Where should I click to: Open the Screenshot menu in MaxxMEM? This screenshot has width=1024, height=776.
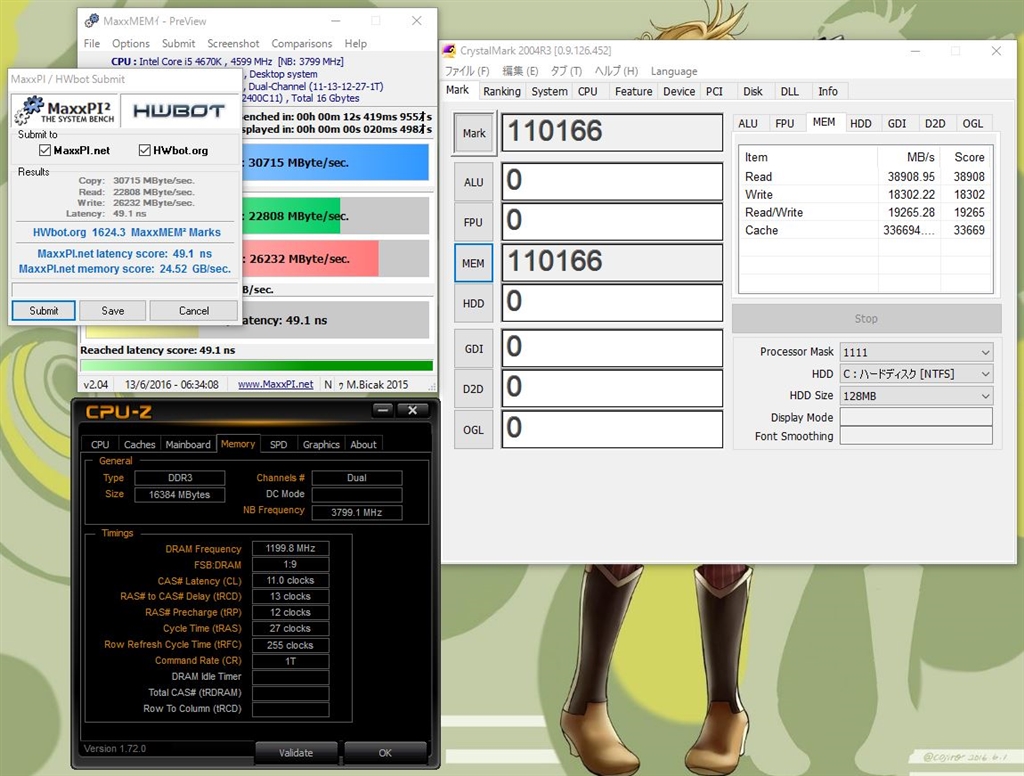[x=233, y=43]
